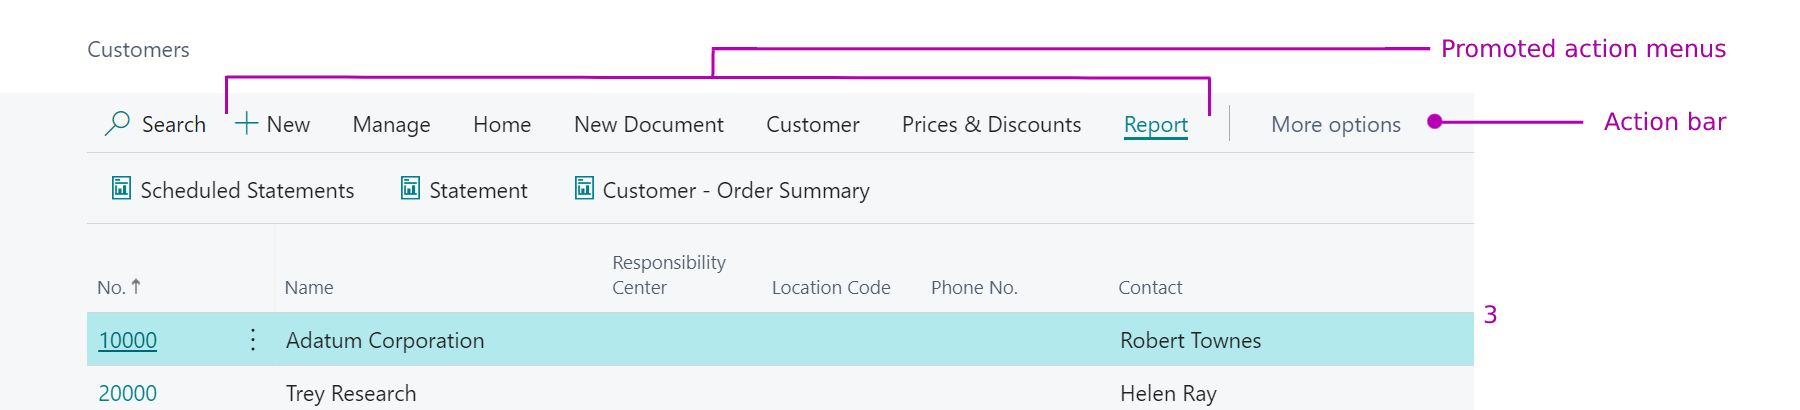Click the Name column header
1800x410 pixels.
click(x=309, y=287)
